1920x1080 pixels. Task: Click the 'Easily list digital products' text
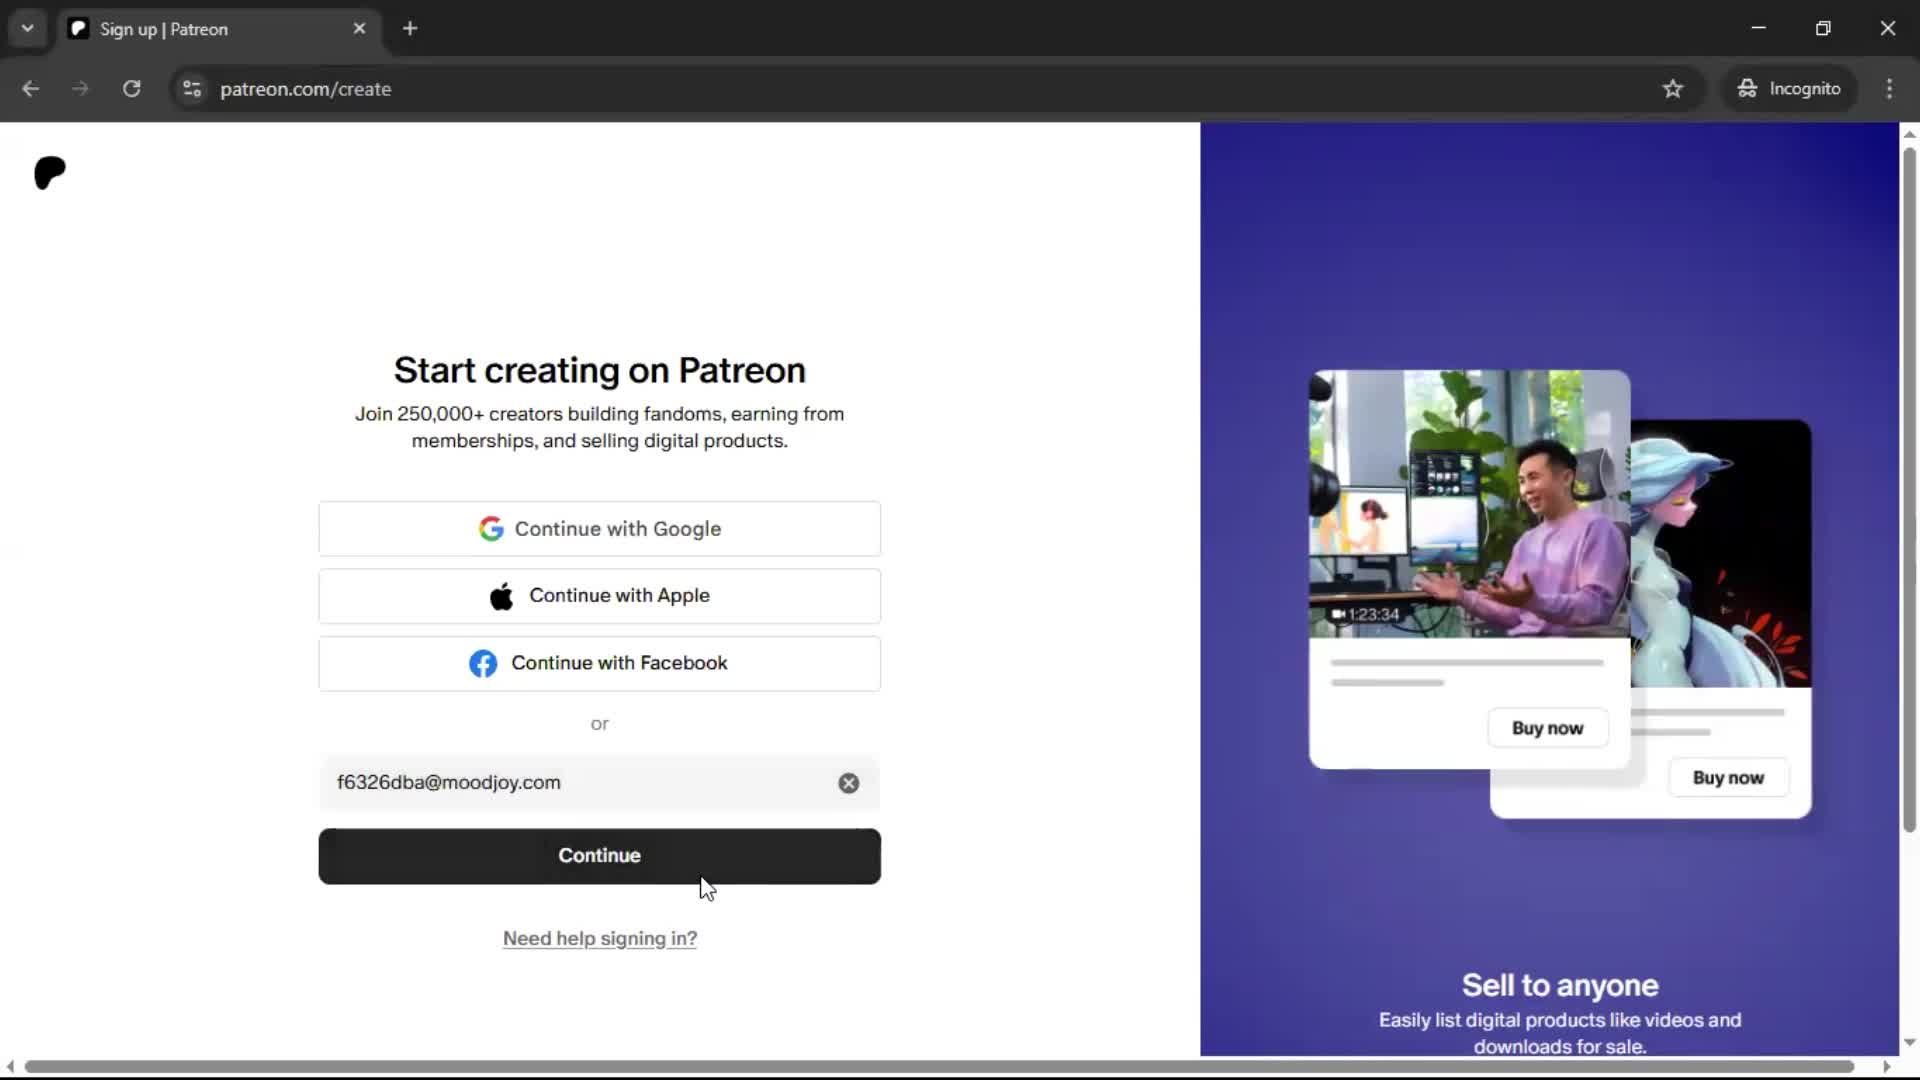tap(1560, 1033)
